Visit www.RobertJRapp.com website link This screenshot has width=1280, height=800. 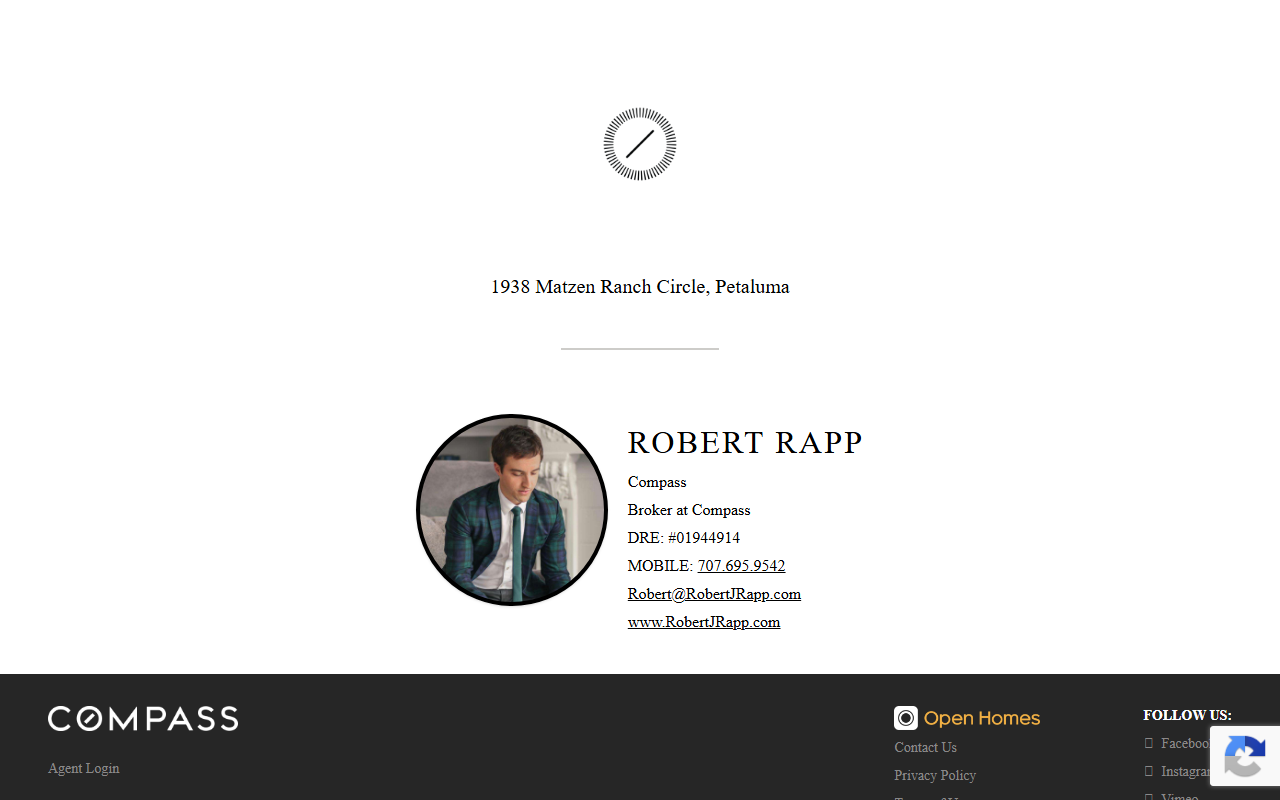point(704,622)
